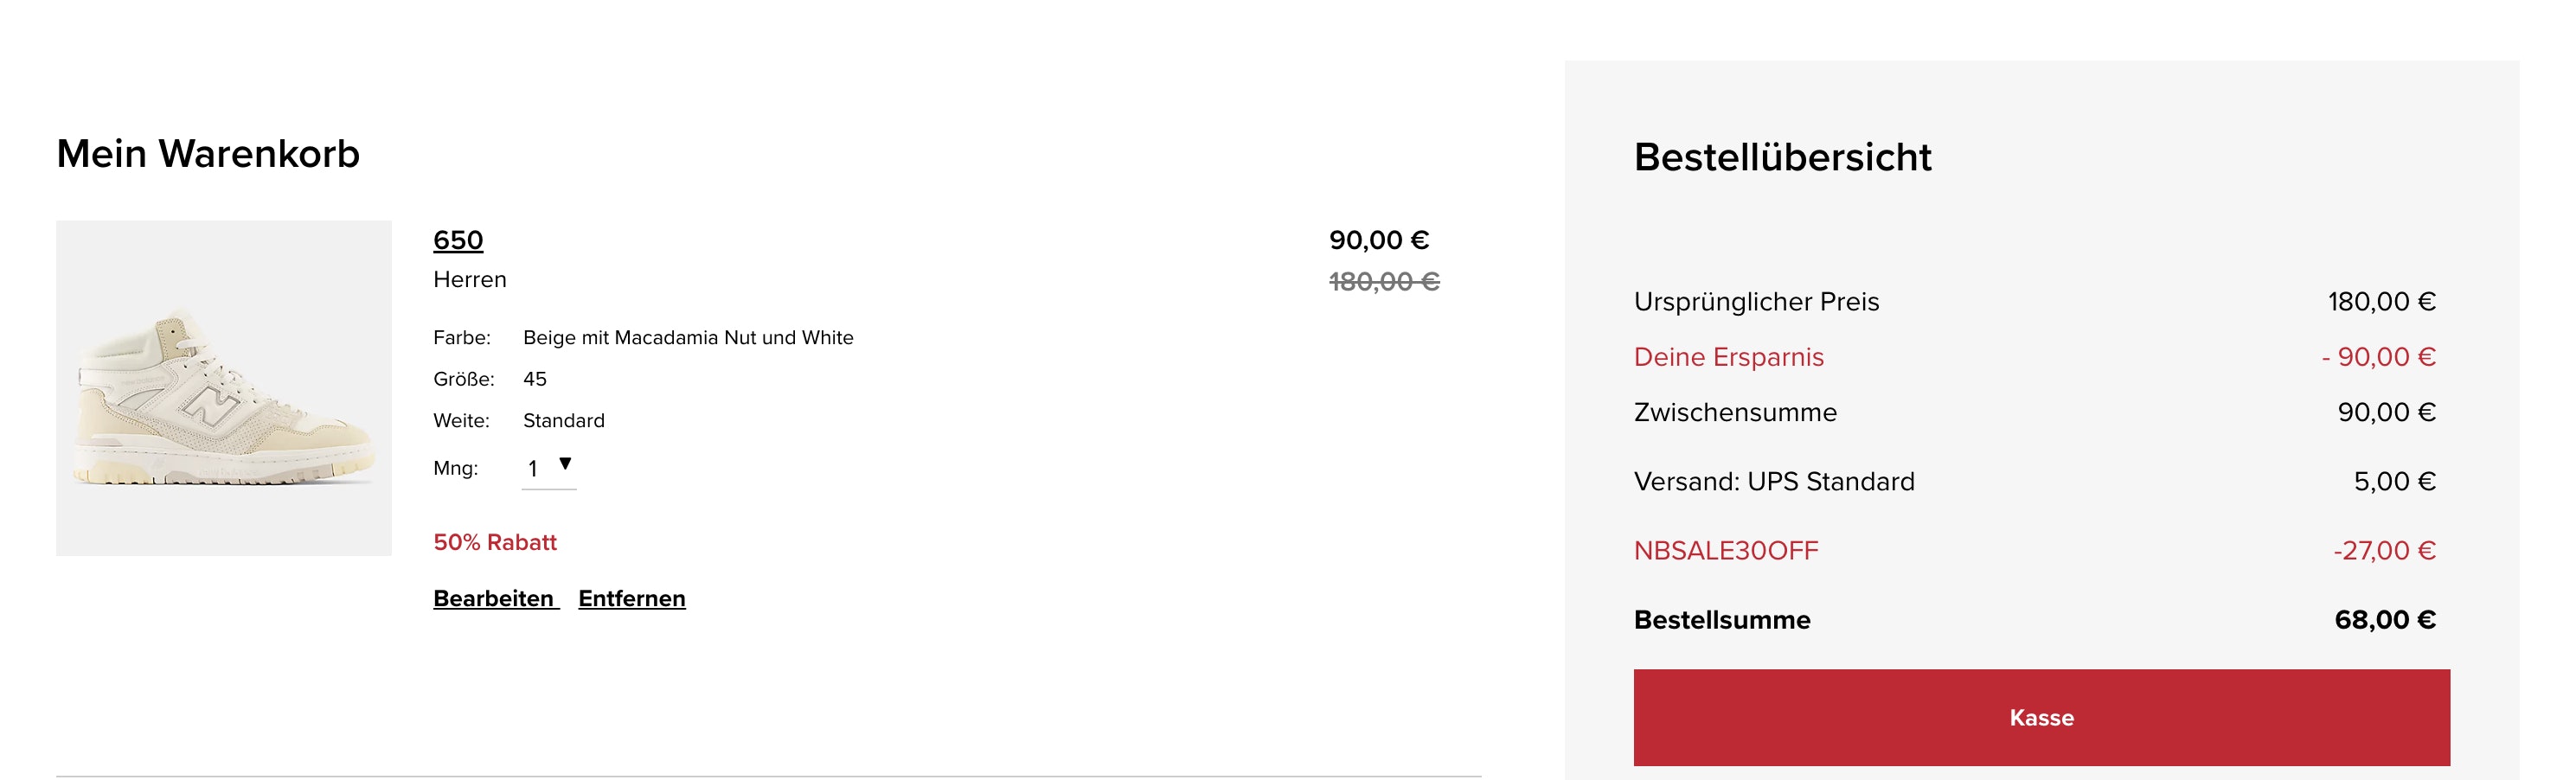2576x780 pixels.
Task: Click the crossed-out 180,00 € item price
Action: point(1384,282)
